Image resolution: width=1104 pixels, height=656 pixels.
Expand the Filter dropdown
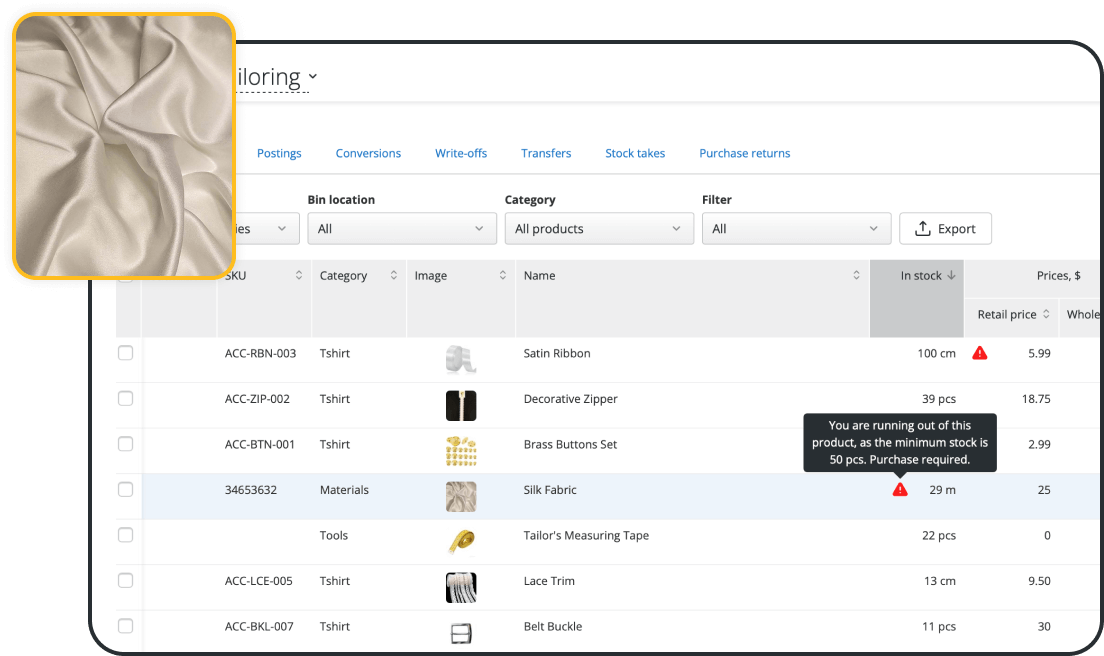click(x=796, y=228)
